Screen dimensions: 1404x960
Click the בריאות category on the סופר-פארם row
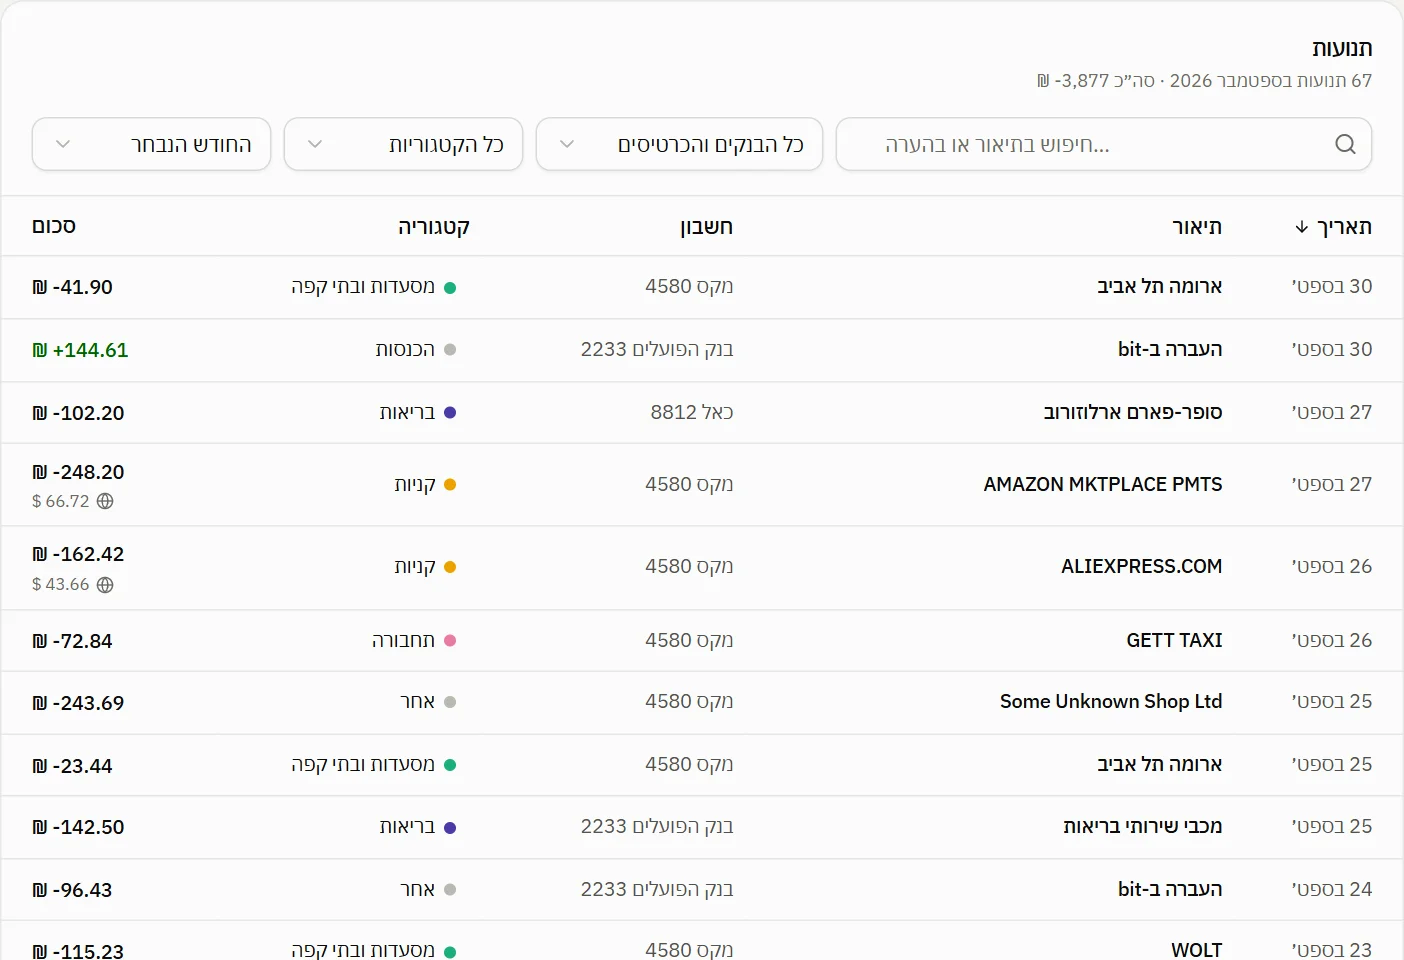pyautogui.click(x=407, y=412)
